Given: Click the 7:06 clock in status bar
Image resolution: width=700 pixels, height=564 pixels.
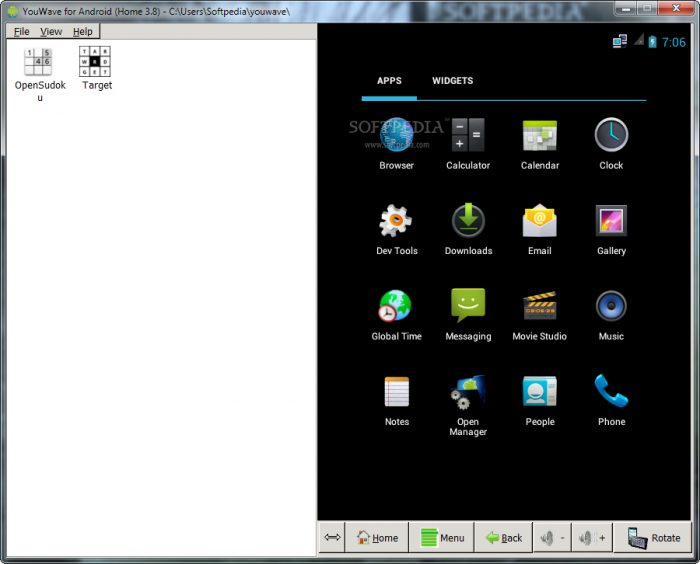Looking at the screenshot, I should (x=674, y=42).
